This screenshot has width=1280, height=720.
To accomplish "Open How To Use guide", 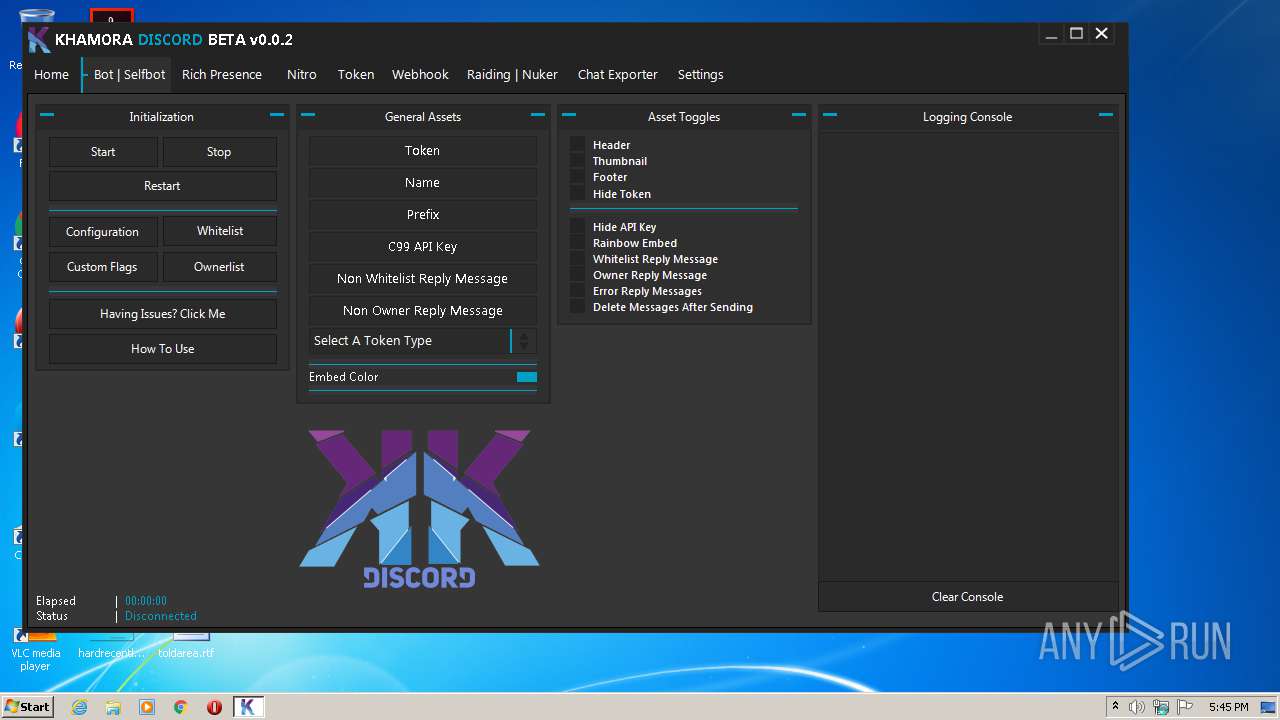I will pyautogui.click(x=162, y=349).
